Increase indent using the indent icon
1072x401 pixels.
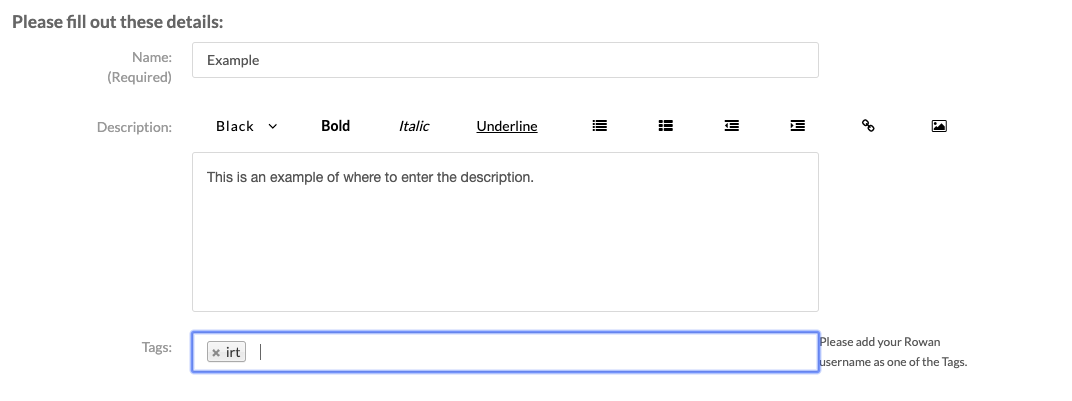[x=797, y=126]
